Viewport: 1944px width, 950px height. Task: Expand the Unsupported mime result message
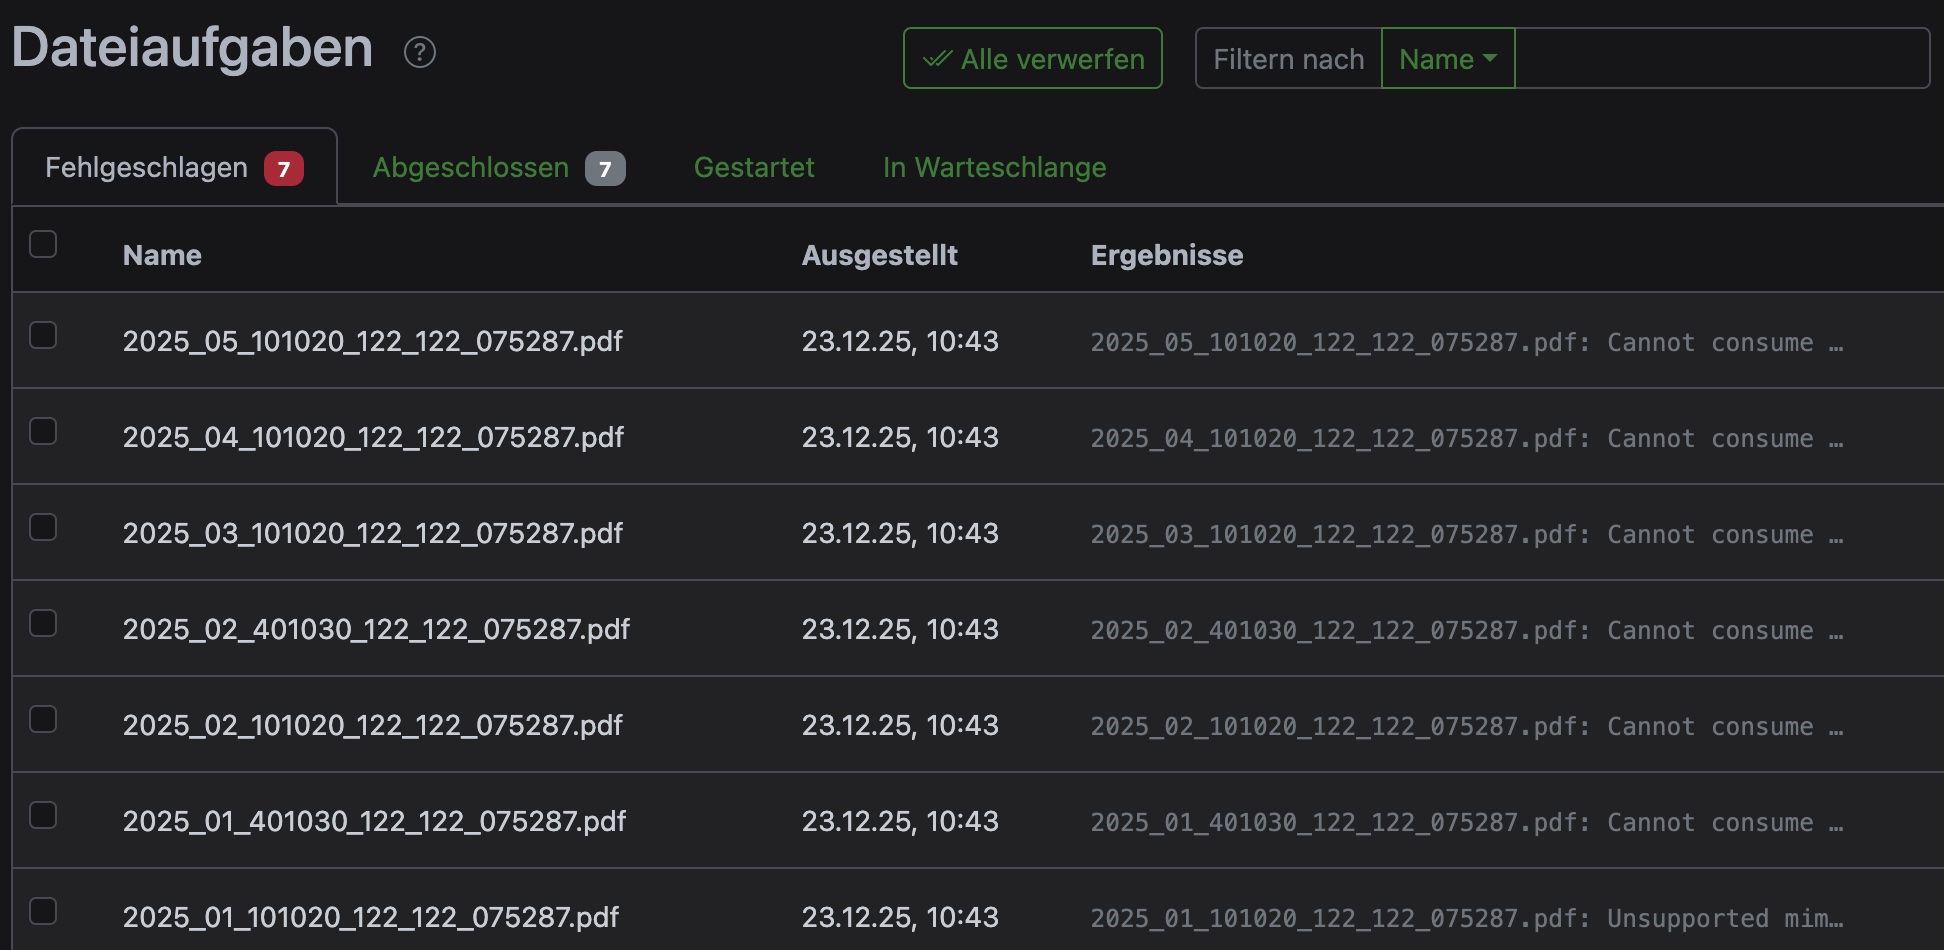(x=1466, y=918)
